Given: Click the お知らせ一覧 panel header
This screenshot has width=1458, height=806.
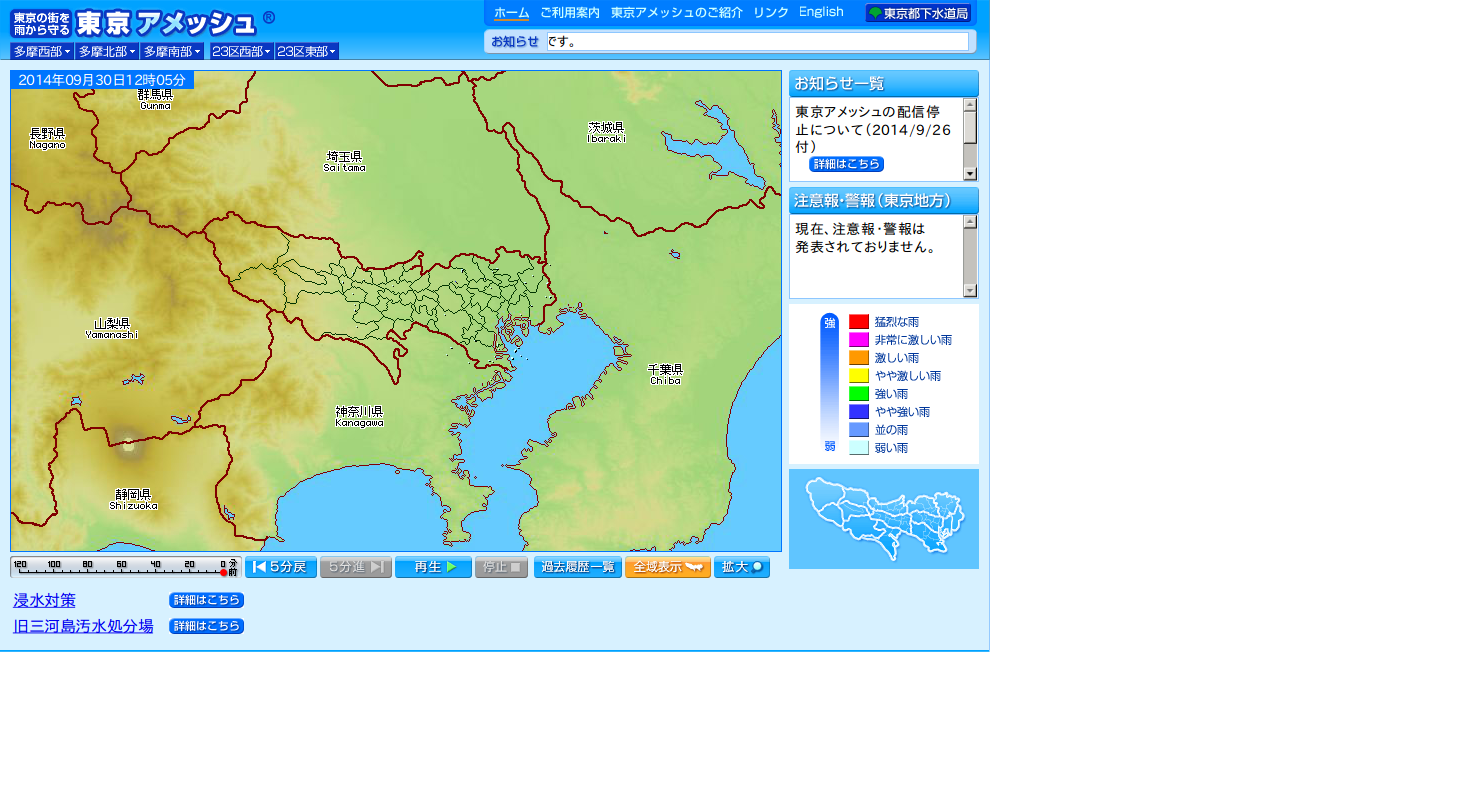Looking at the screenshot, I should pyautogui.click(x=884, y=84).
